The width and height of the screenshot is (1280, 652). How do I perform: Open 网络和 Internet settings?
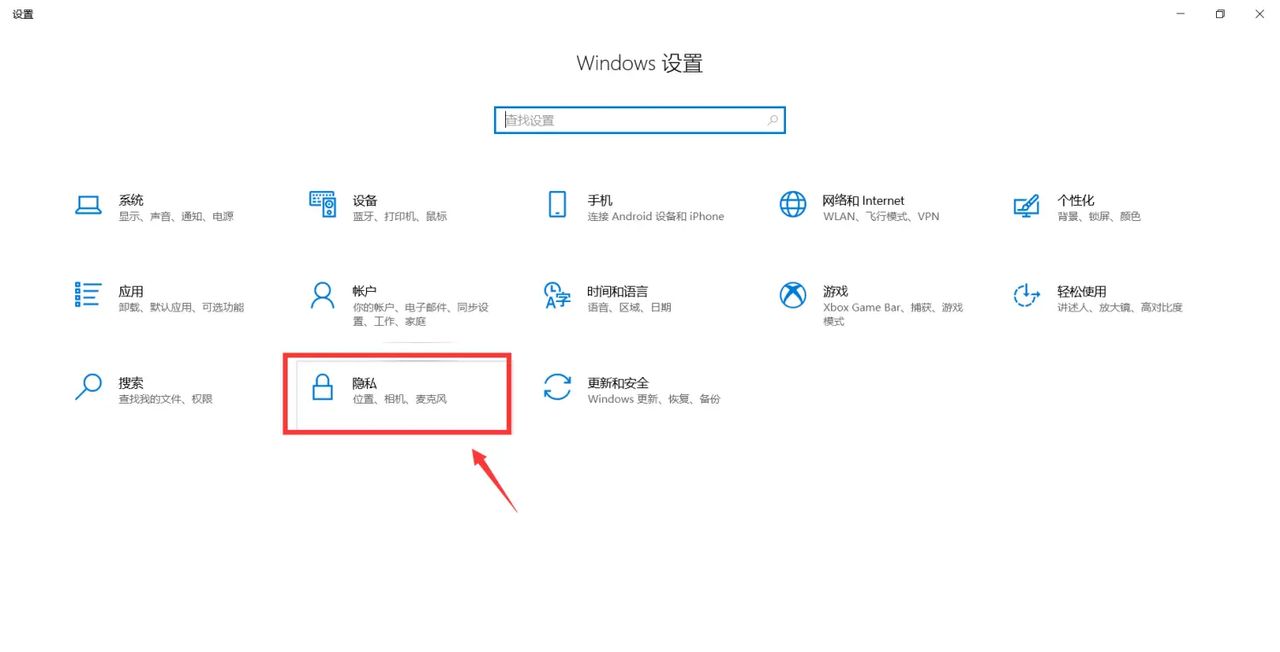pyautogui.click(x=792, y=203)
